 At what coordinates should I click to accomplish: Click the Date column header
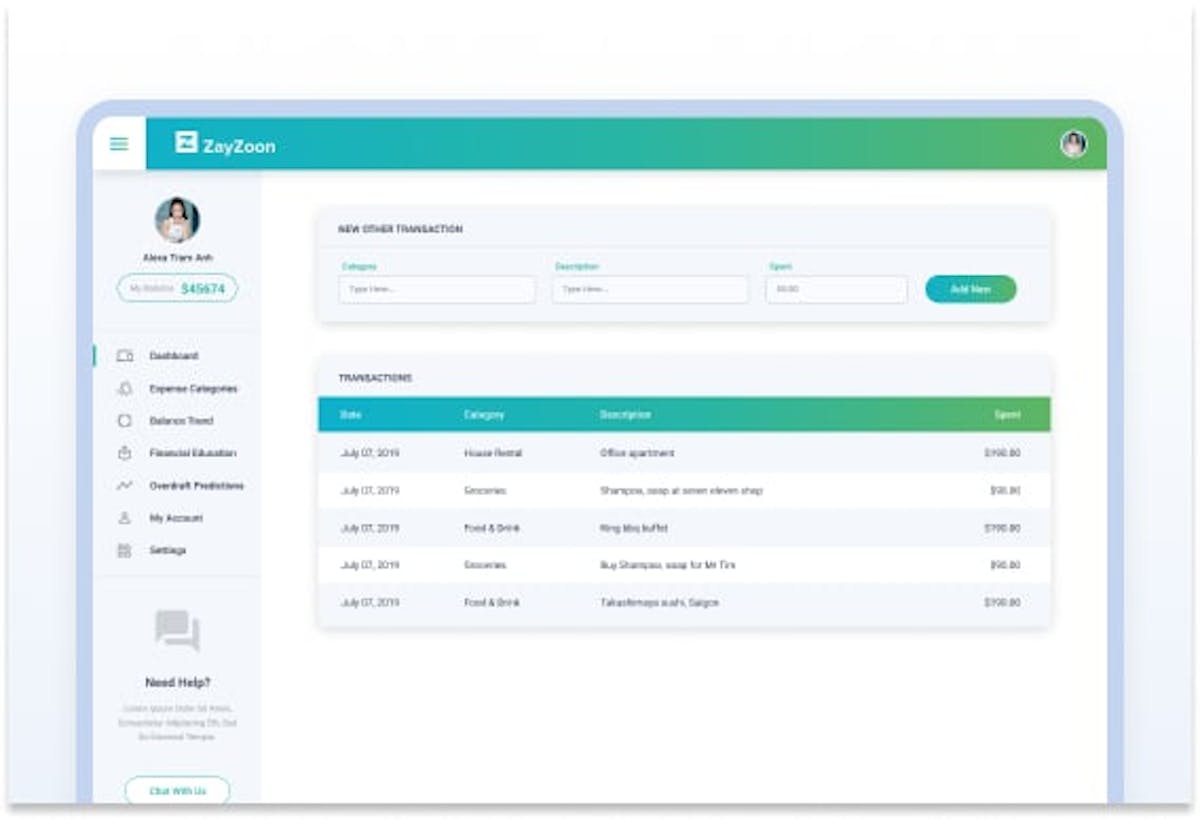point(350,414)
